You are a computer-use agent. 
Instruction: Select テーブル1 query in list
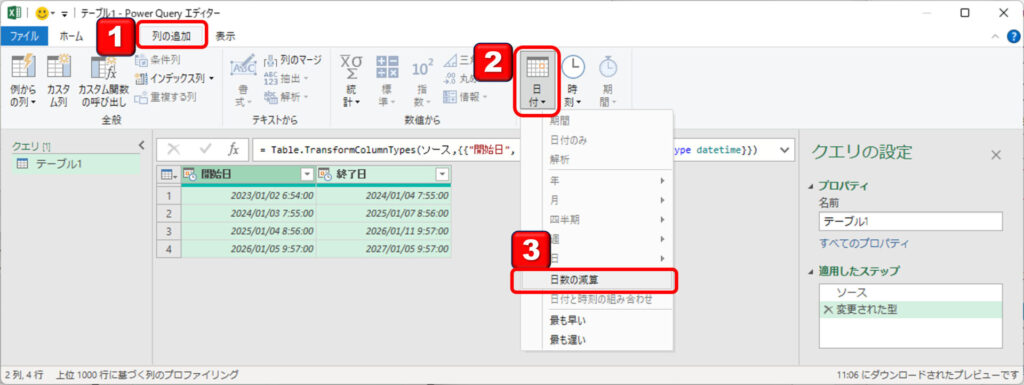(x=76, y=164)
